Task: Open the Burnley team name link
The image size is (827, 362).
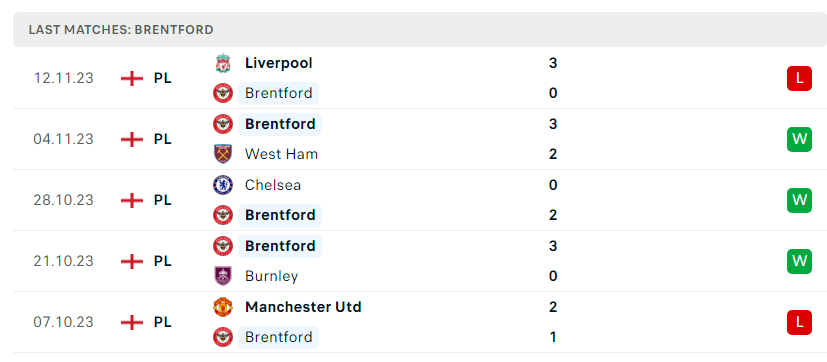Action: click(x=272, y=276)
